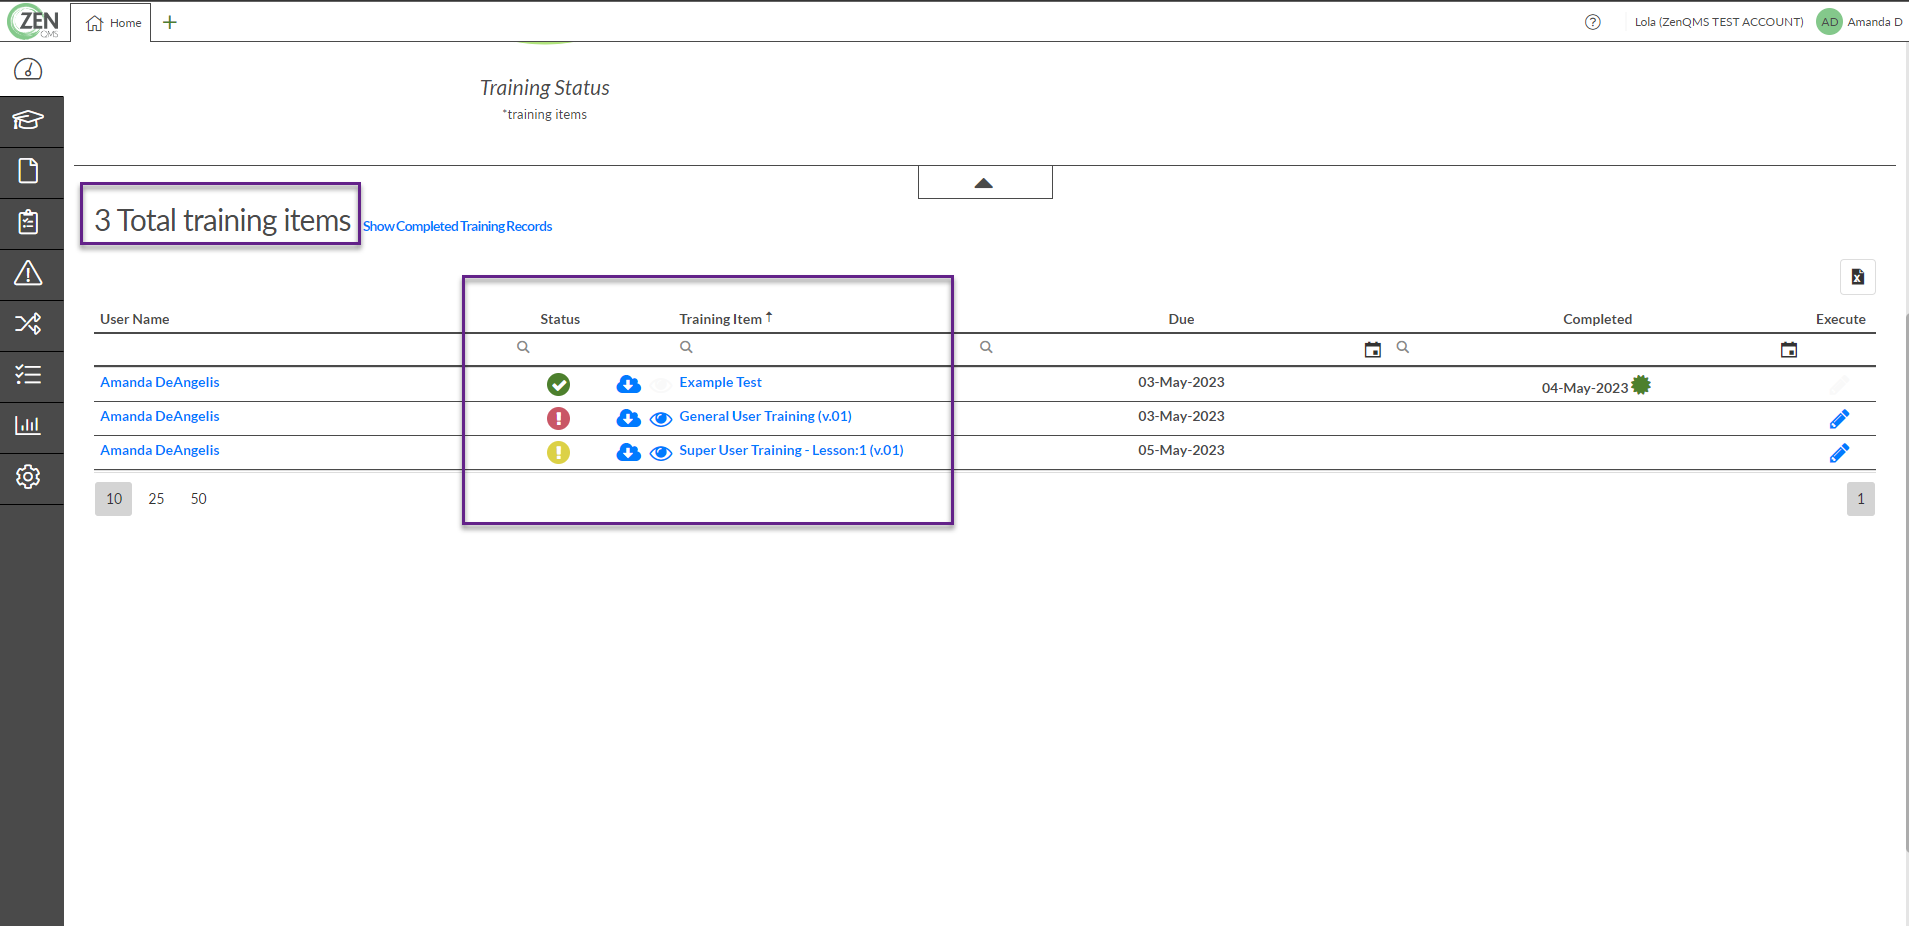
Task: Click the Show Completed Training Records link
Action: pos(457,227)
